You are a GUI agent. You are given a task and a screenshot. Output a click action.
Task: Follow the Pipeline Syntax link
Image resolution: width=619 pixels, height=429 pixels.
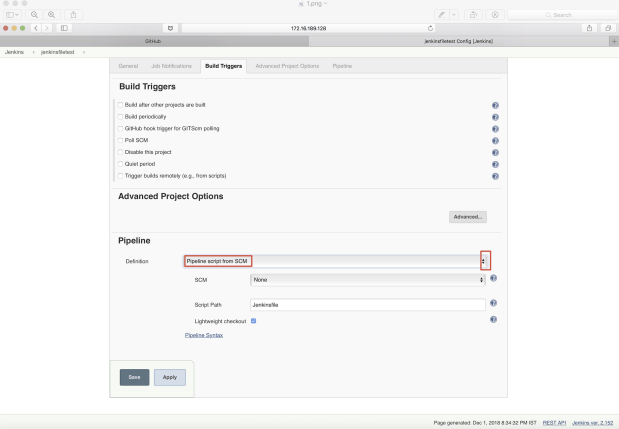(204, 335)
